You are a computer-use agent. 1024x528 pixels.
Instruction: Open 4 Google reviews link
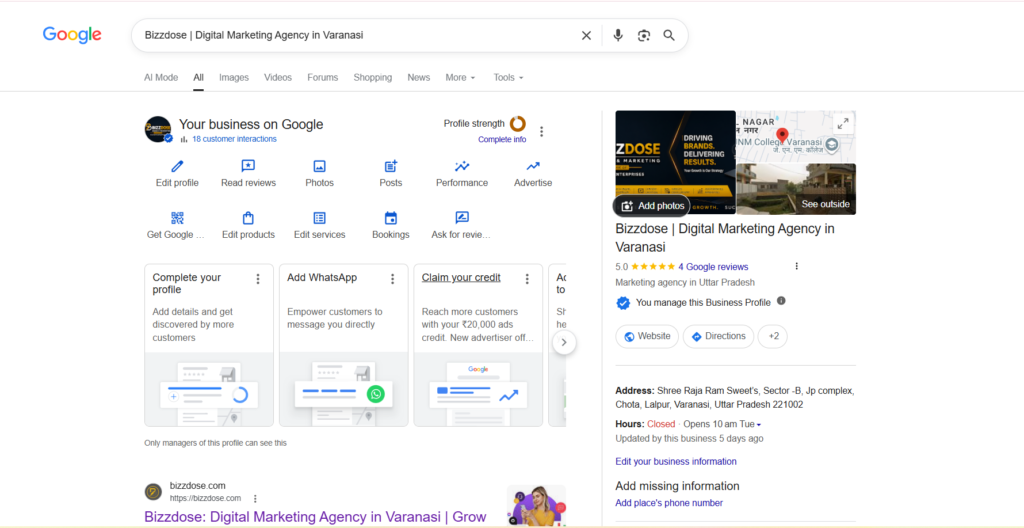(713, 267)
